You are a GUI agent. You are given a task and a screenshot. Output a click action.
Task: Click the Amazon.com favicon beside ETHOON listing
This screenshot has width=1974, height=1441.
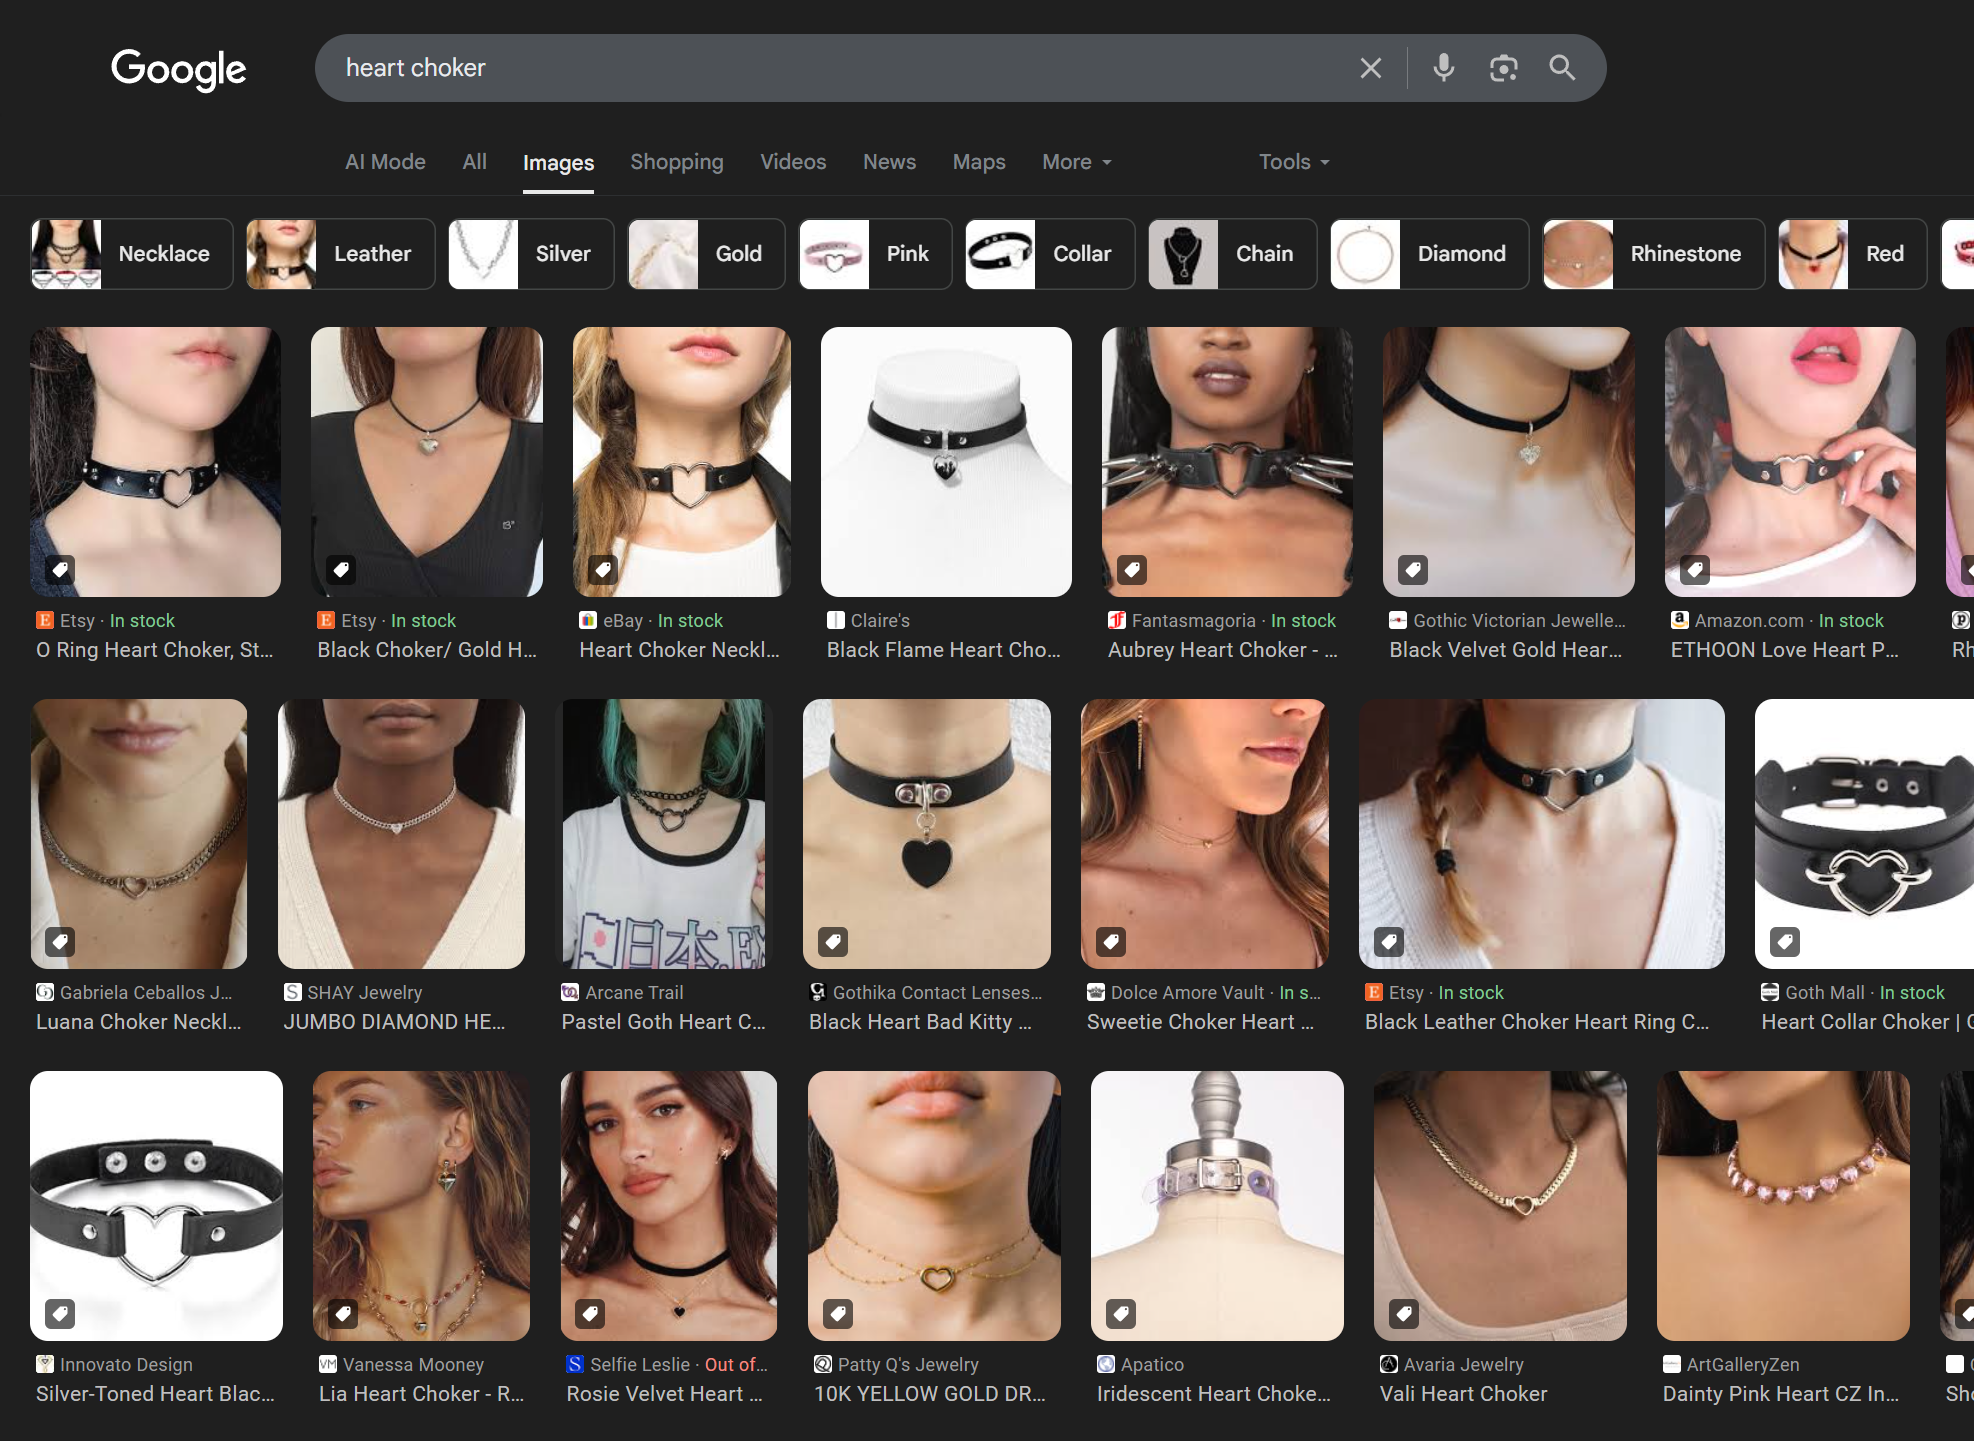pyautogui.click(x=1680, y=620)
